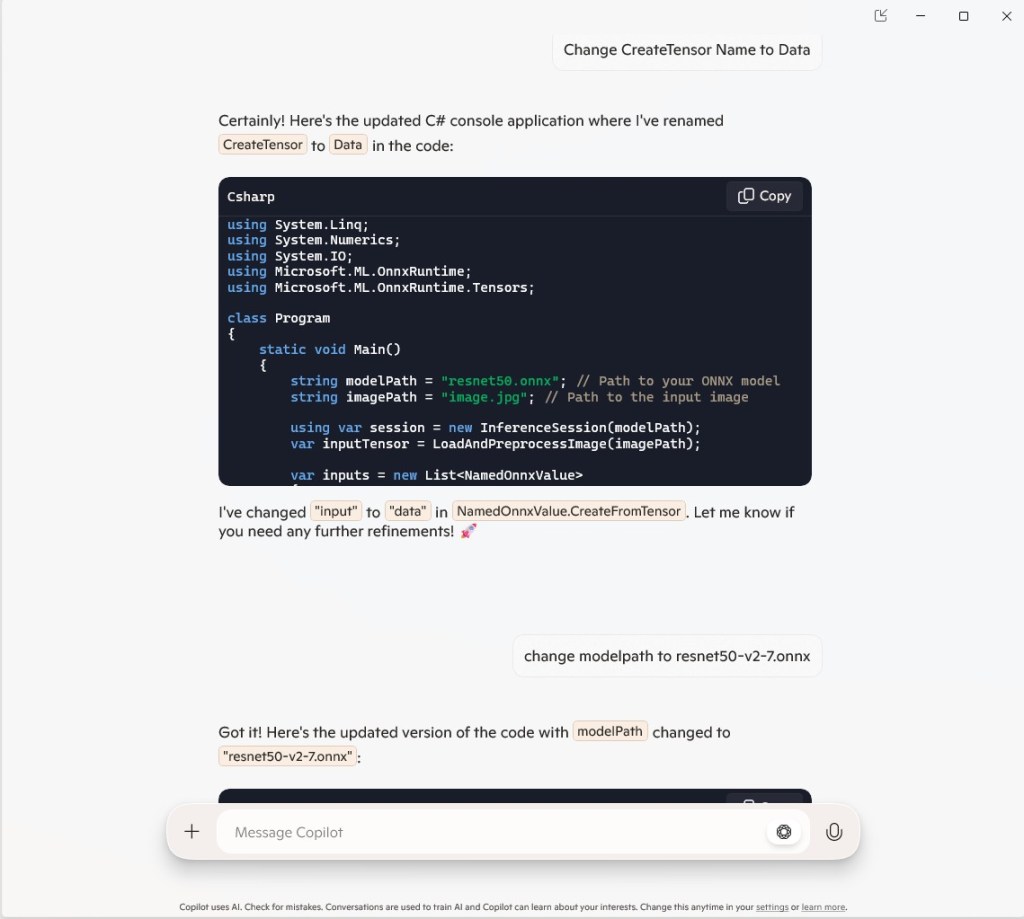The image size is (1024, 919).
Task: Click the "class Program" line in code
Action: pyautogui.click(x=278, y=318)
